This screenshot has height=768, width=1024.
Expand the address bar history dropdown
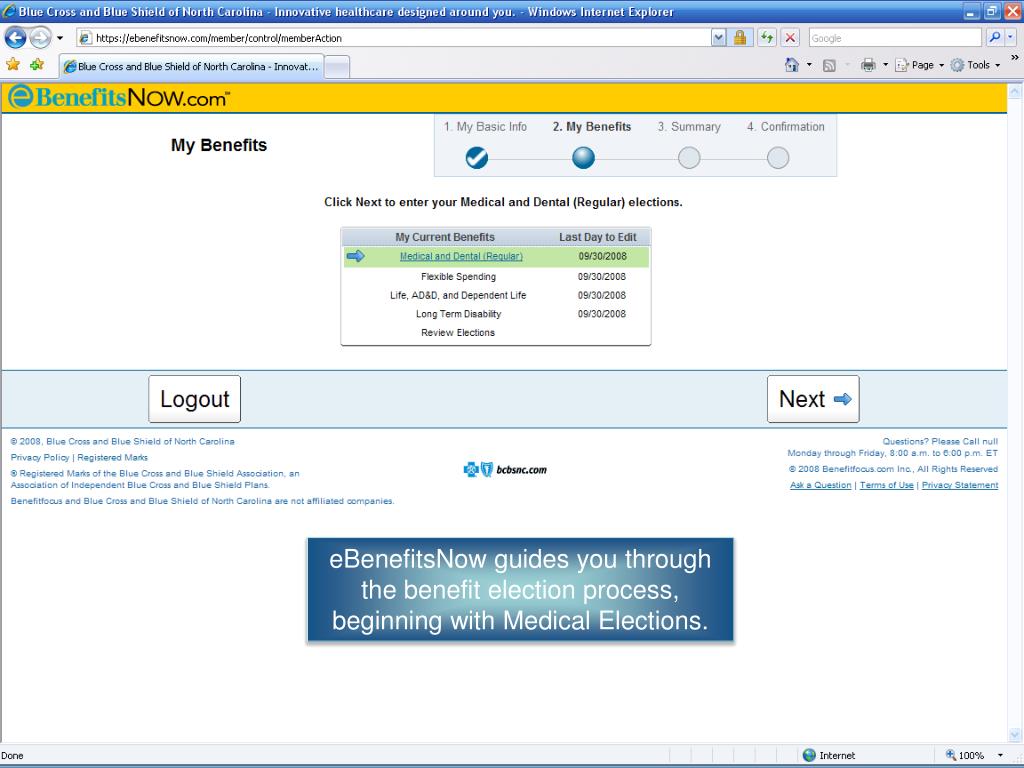[718, 38]
